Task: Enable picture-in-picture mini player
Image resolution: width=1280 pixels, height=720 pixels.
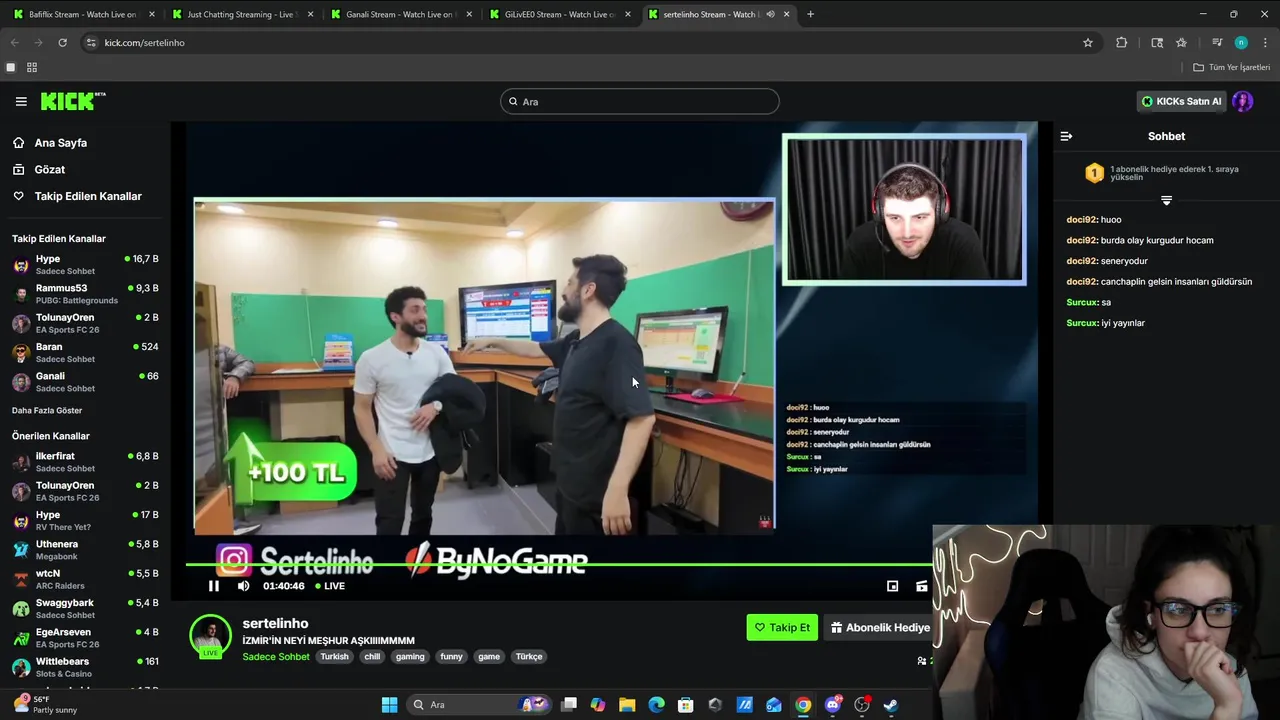Action: (x=893, y=586)
